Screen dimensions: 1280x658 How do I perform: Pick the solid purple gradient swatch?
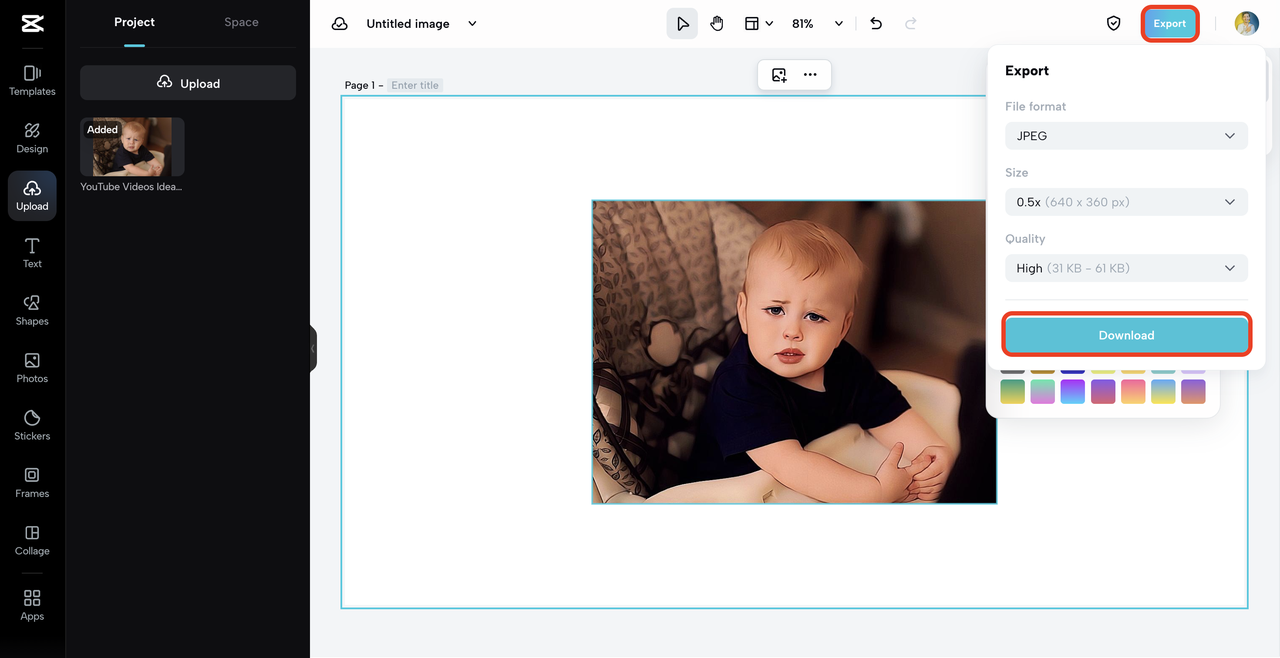pyautogui.click(x=1103, y=391)
